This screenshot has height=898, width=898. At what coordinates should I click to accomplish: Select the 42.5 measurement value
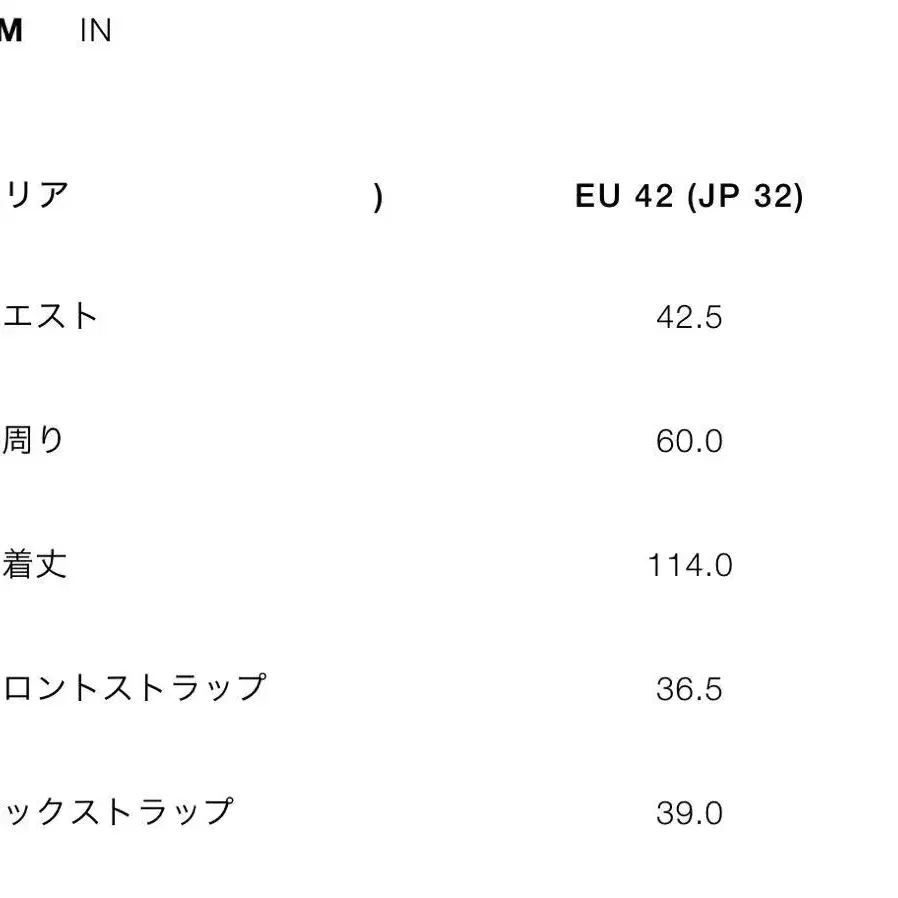[689, 318]
